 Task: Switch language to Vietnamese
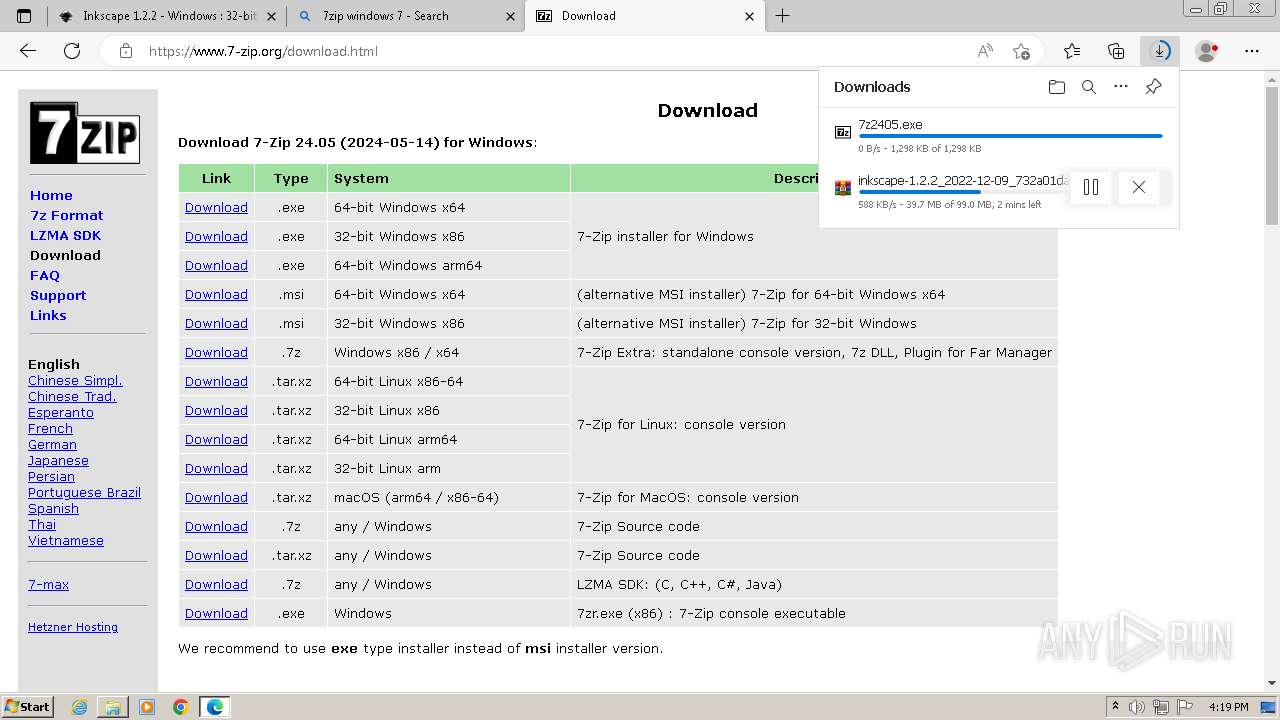tap(66, 540)
